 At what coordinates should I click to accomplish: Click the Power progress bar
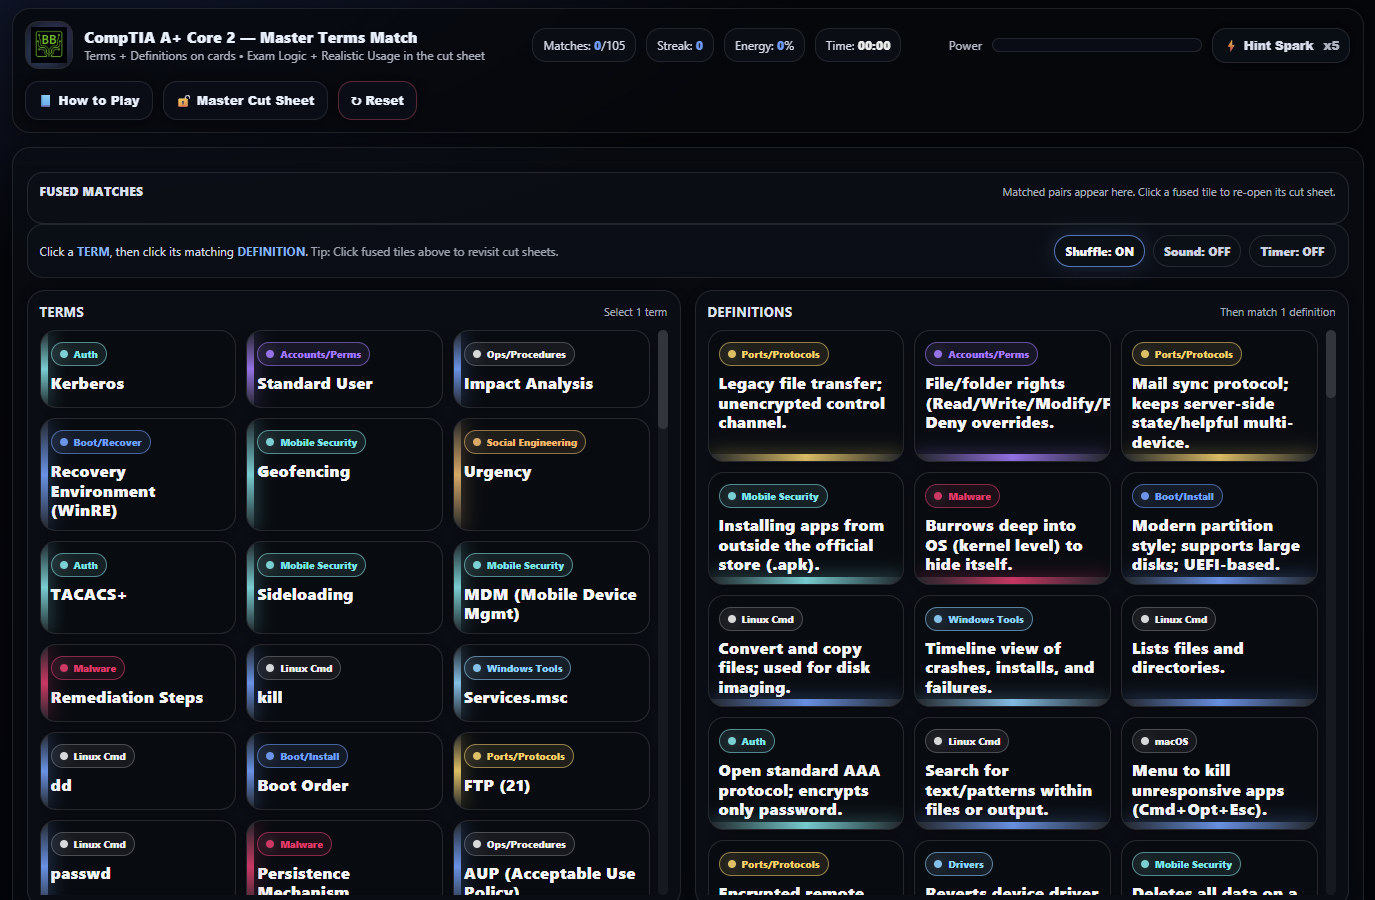(x=1096, y=46)
